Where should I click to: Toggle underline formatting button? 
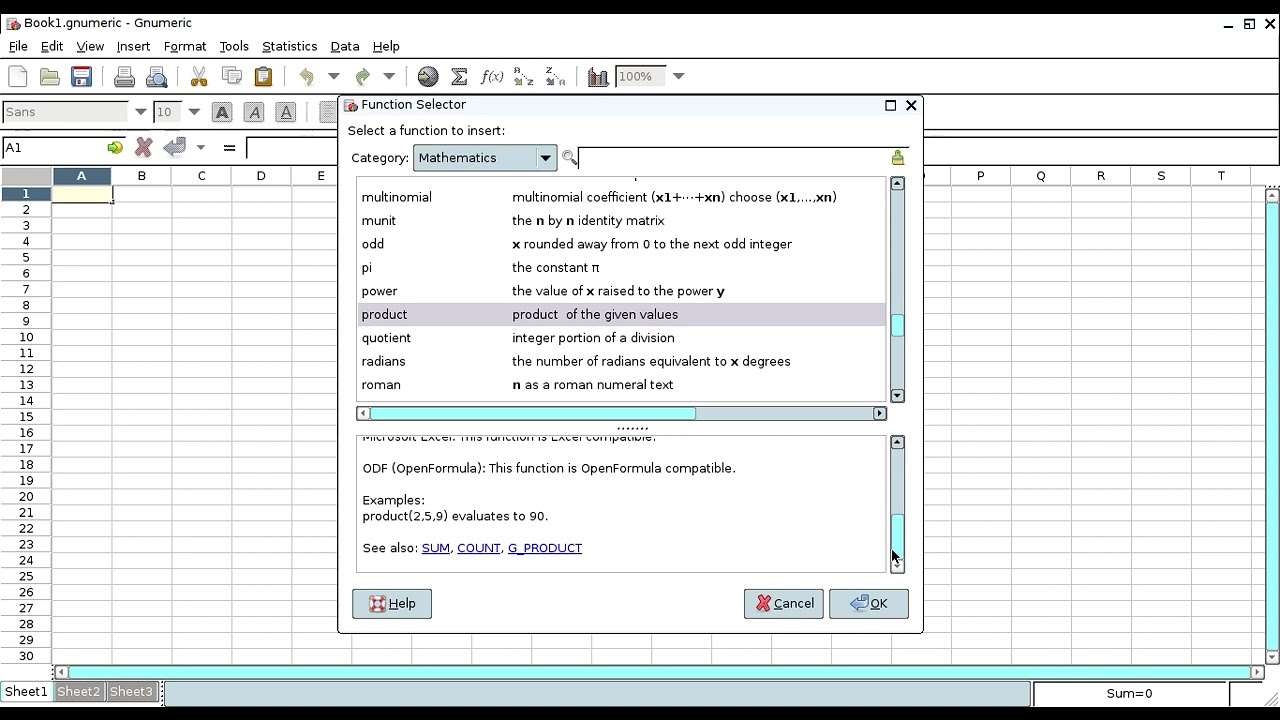286,112
